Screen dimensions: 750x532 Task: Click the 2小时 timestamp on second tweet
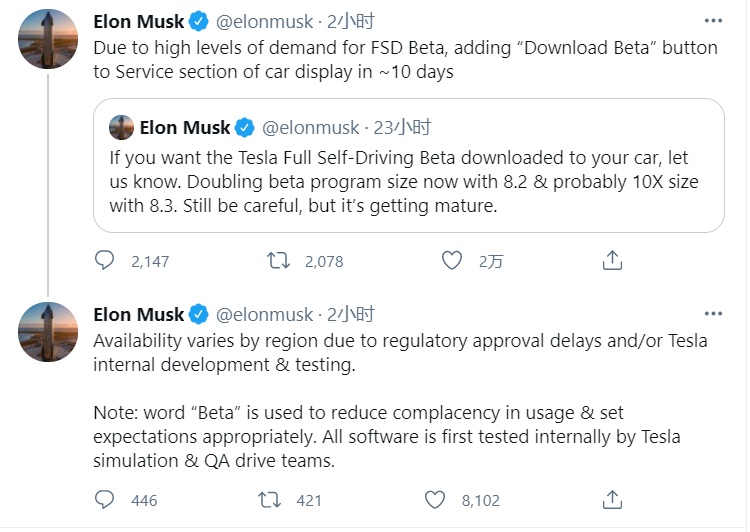(x=350, y=314)
